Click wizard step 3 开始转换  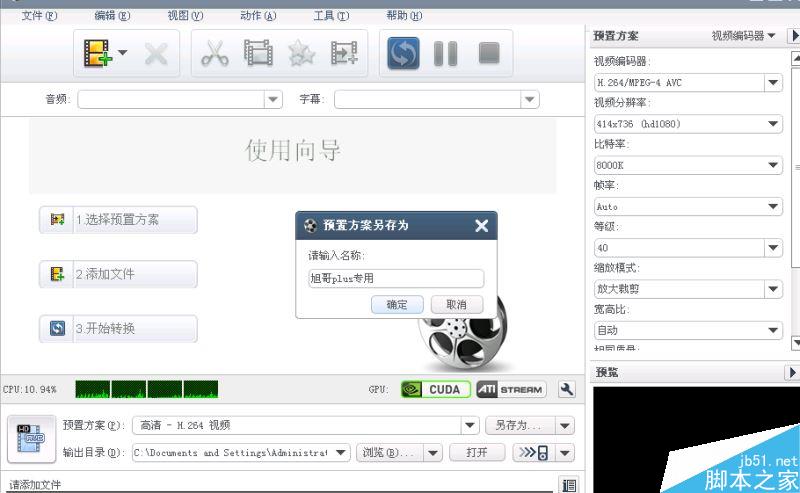[x=118, y=328]
